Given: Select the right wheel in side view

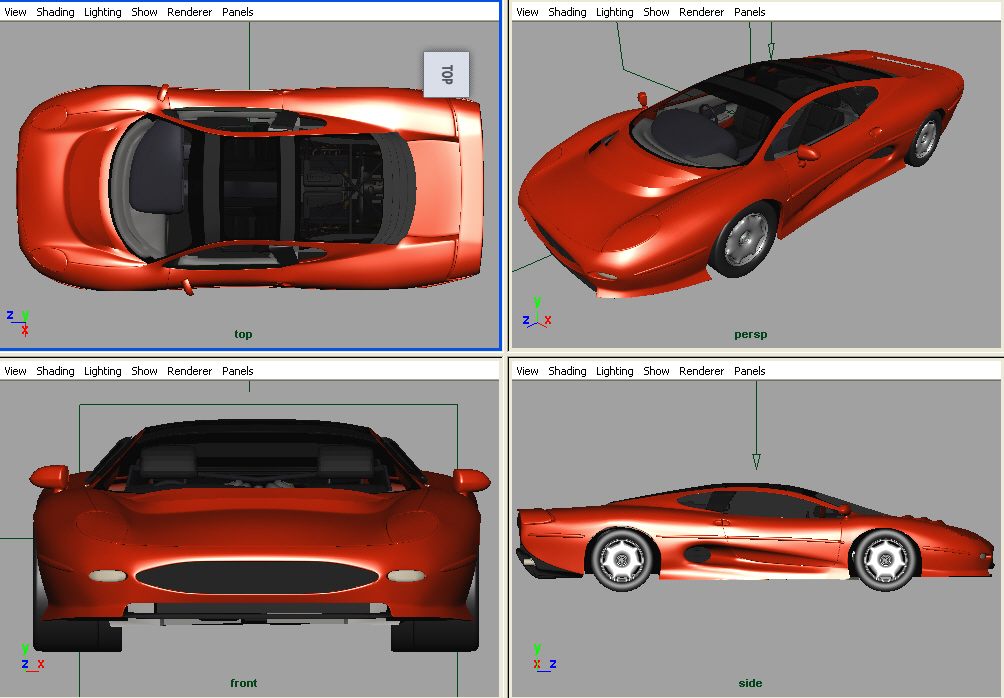Looking at the screenshot, I should click(886, 560).
